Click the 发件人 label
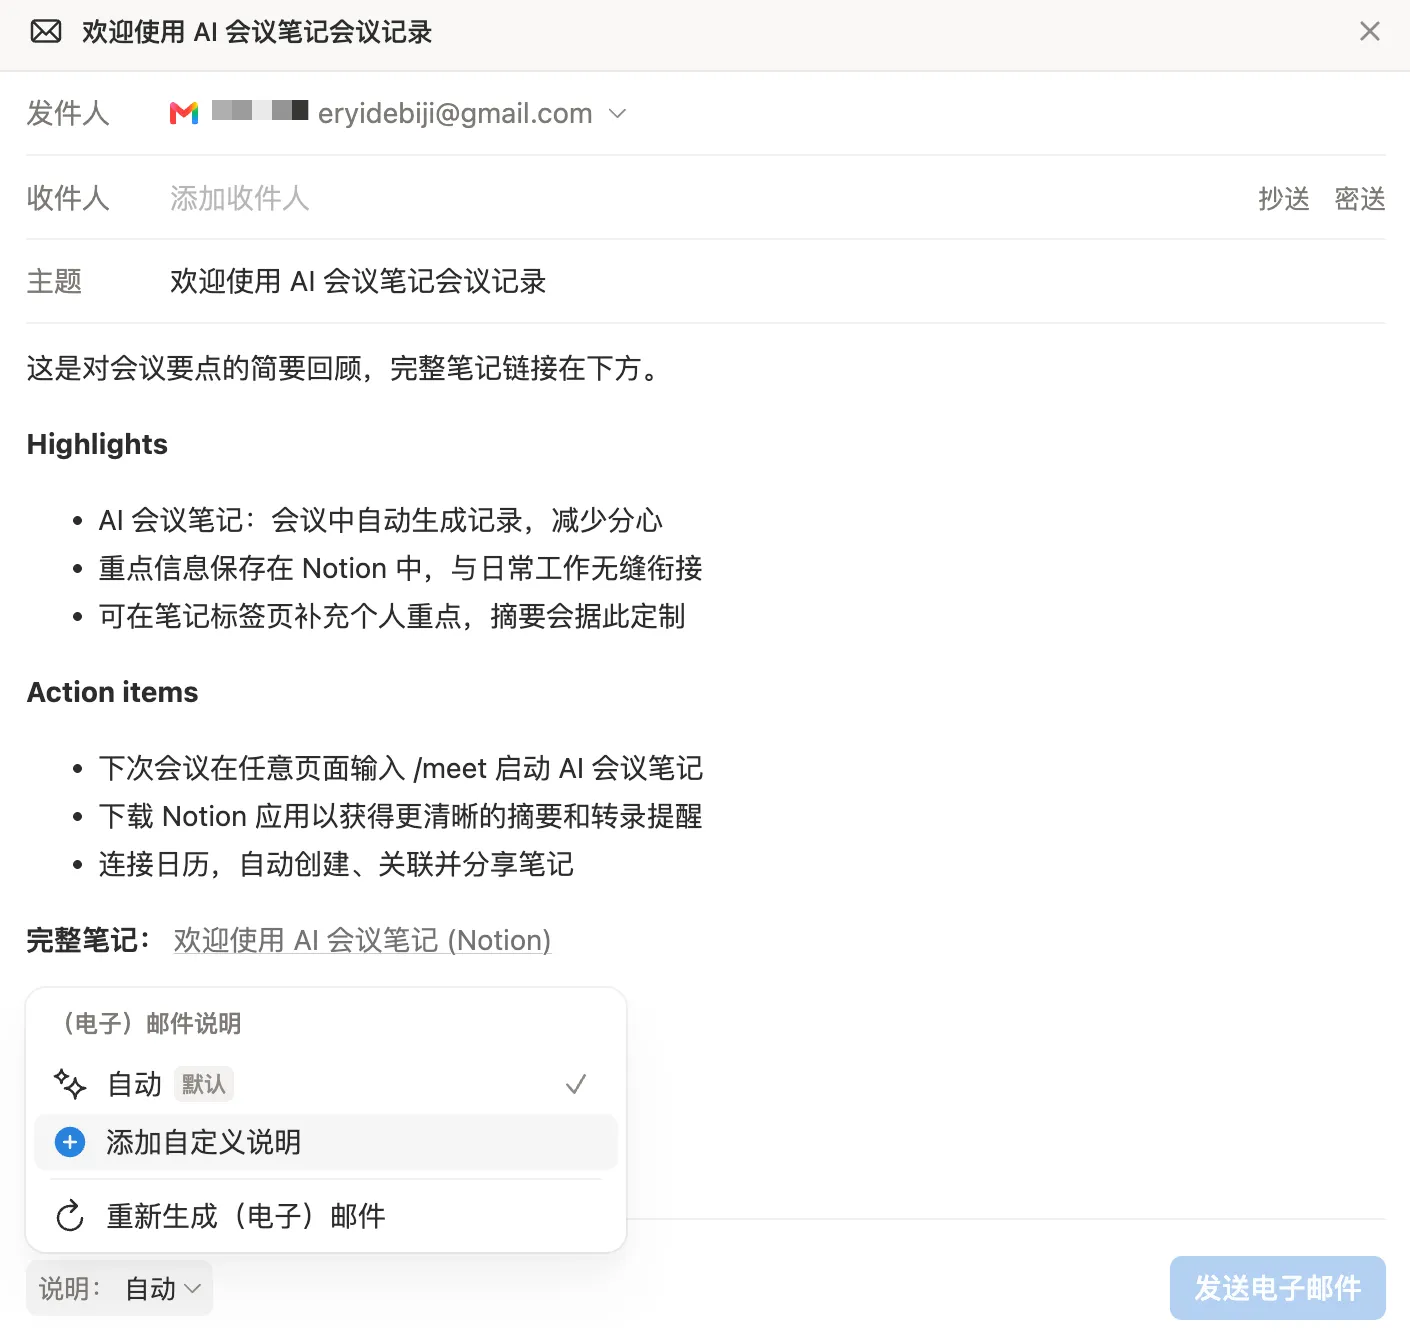The width and height of the screenshot is (1410, 1344). [68, 113]
